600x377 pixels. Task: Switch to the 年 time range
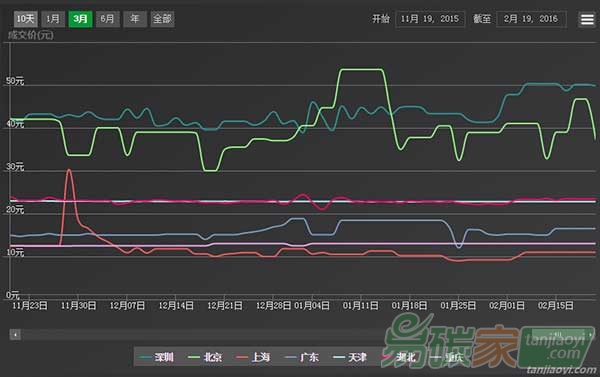135,19
